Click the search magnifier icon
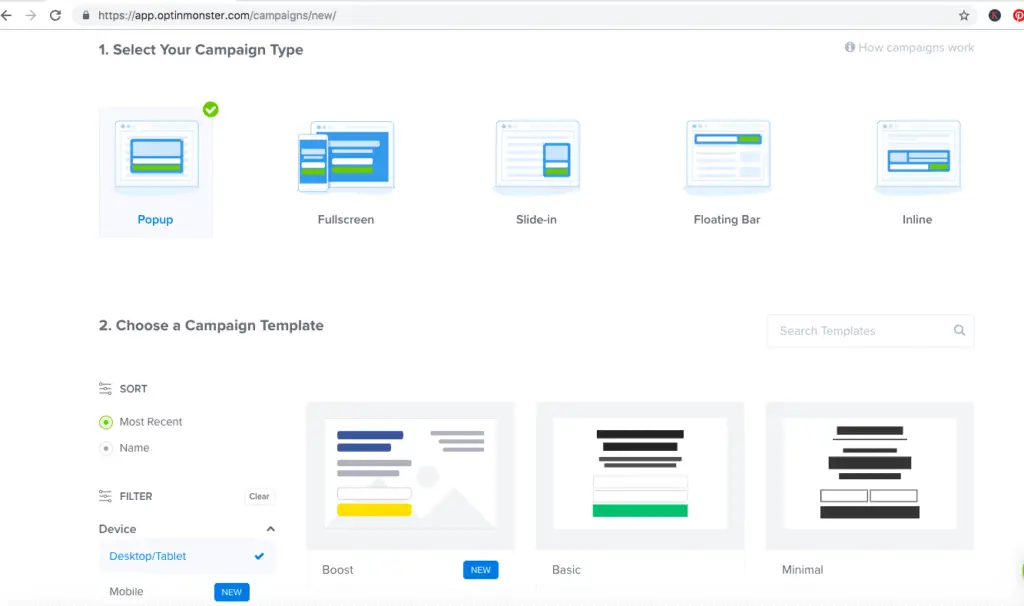The height and width of the screenshot is (606, 1024). pos(959,330)
